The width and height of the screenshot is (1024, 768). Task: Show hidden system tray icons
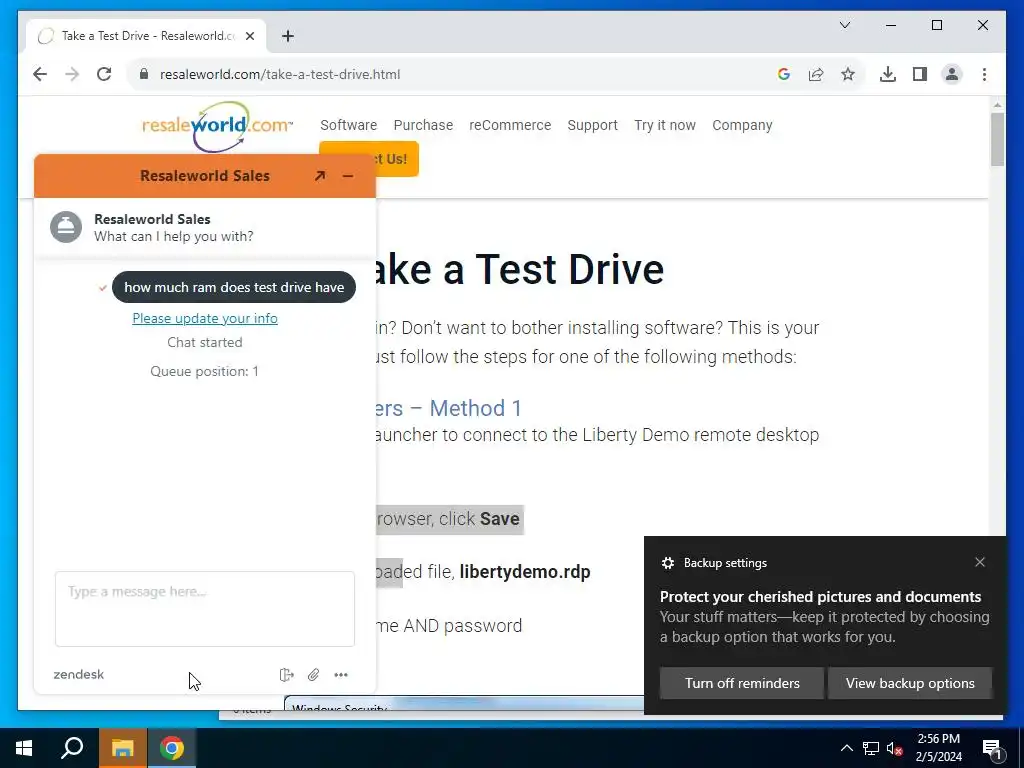pos(846,748)
